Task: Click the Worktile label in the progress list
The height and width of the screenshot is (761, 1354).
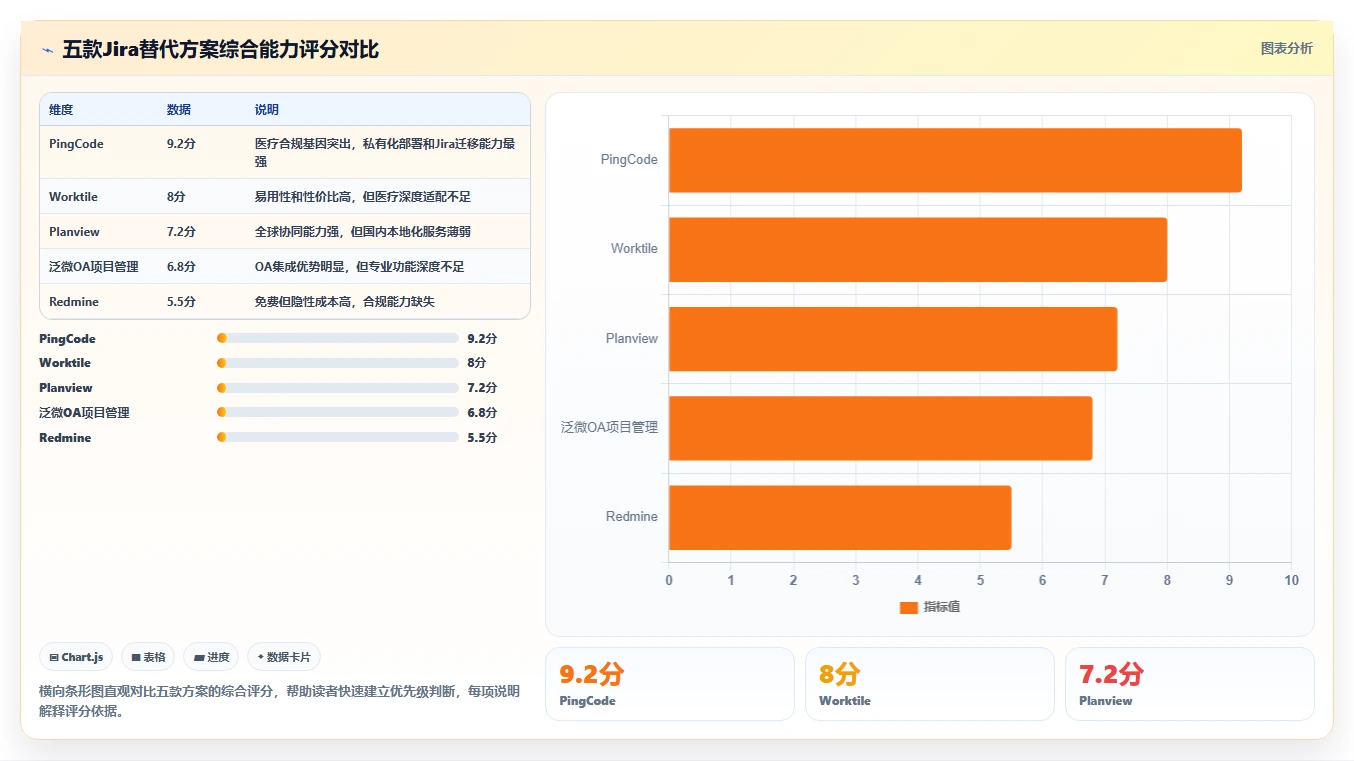Action: point(65,363)
